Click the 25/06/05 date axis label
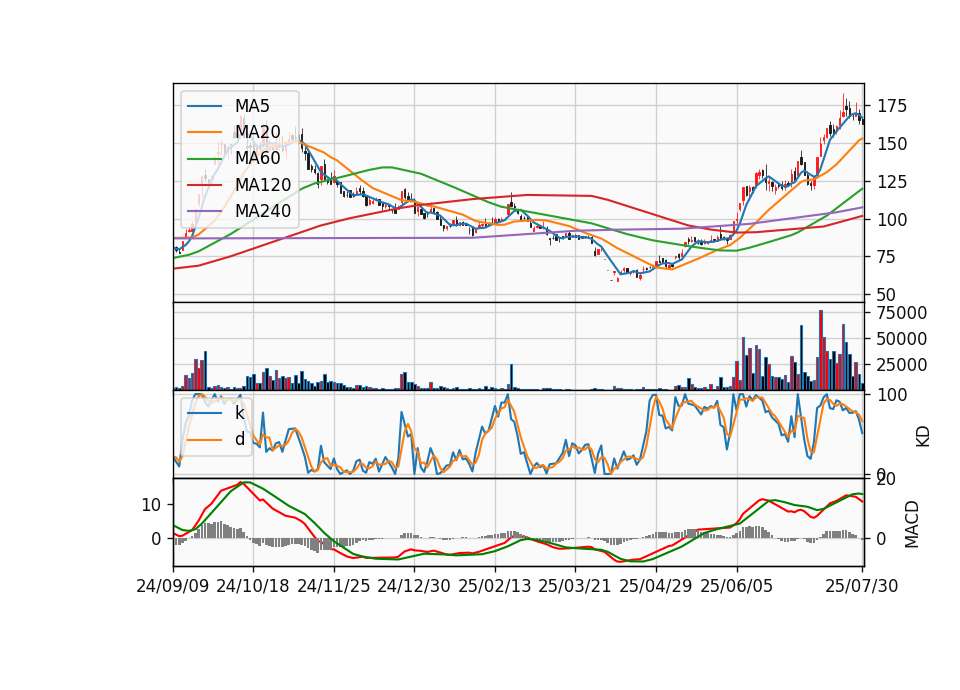 pos(737,586)
